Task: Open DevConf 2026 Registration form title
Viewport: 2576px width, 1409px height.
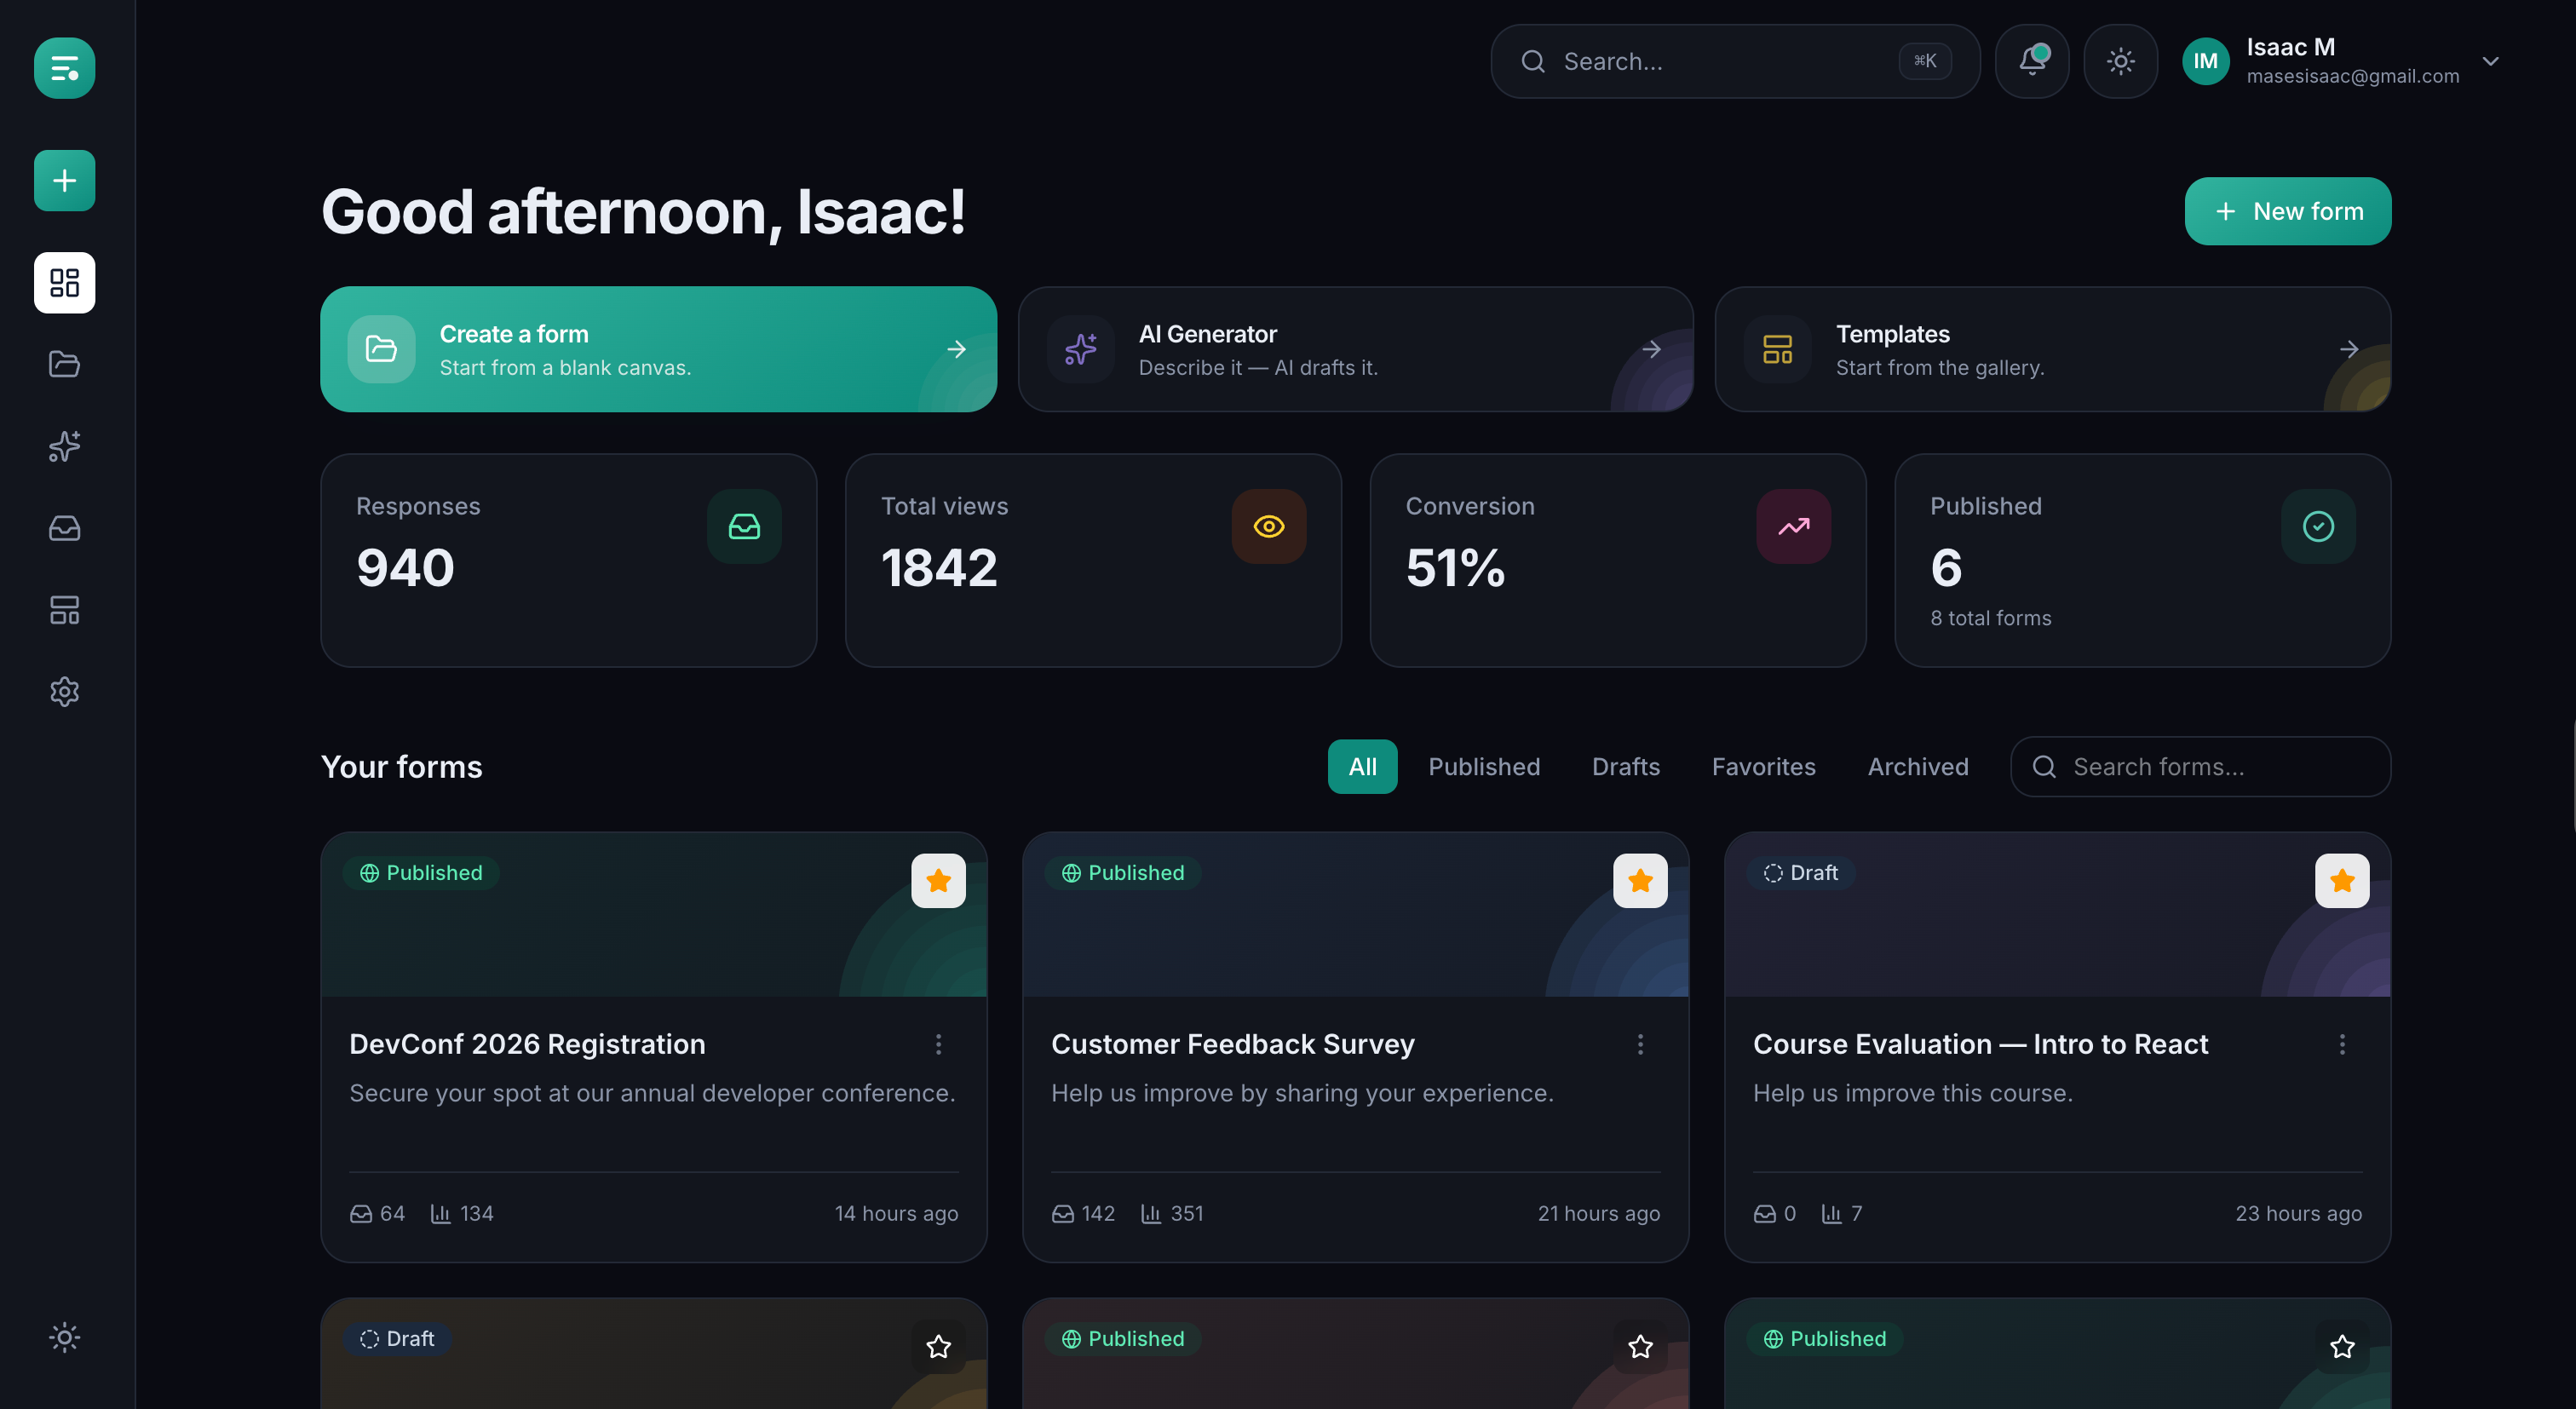Action: [x=527, y=1044]
